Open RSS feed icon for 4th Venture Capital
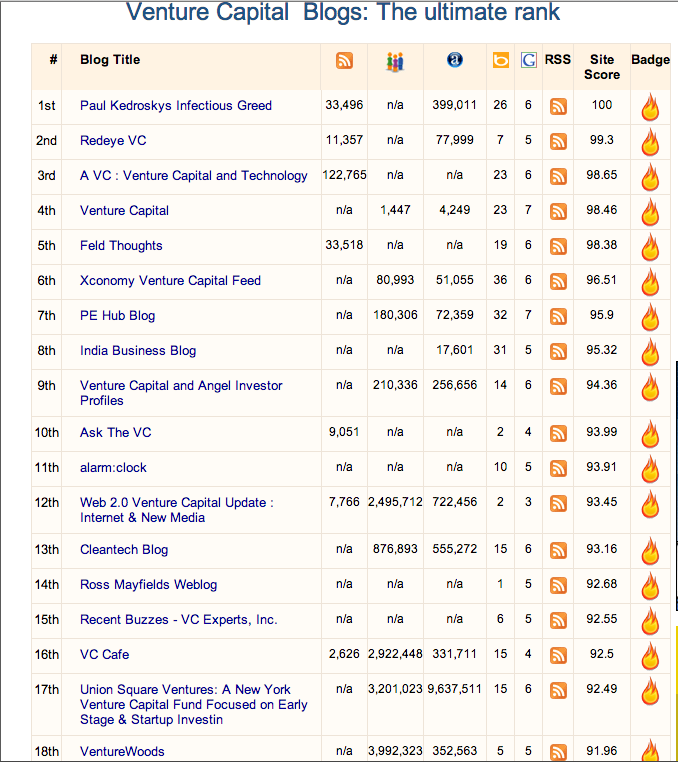Screen dimensions: 678x762 558,211
